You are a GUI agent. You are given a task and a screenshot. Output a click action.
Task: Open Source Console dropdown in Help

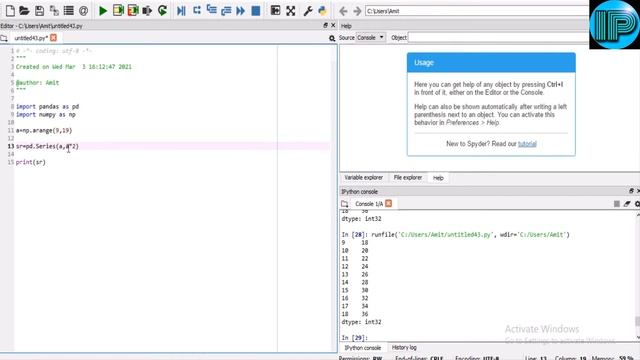[371, 38]
